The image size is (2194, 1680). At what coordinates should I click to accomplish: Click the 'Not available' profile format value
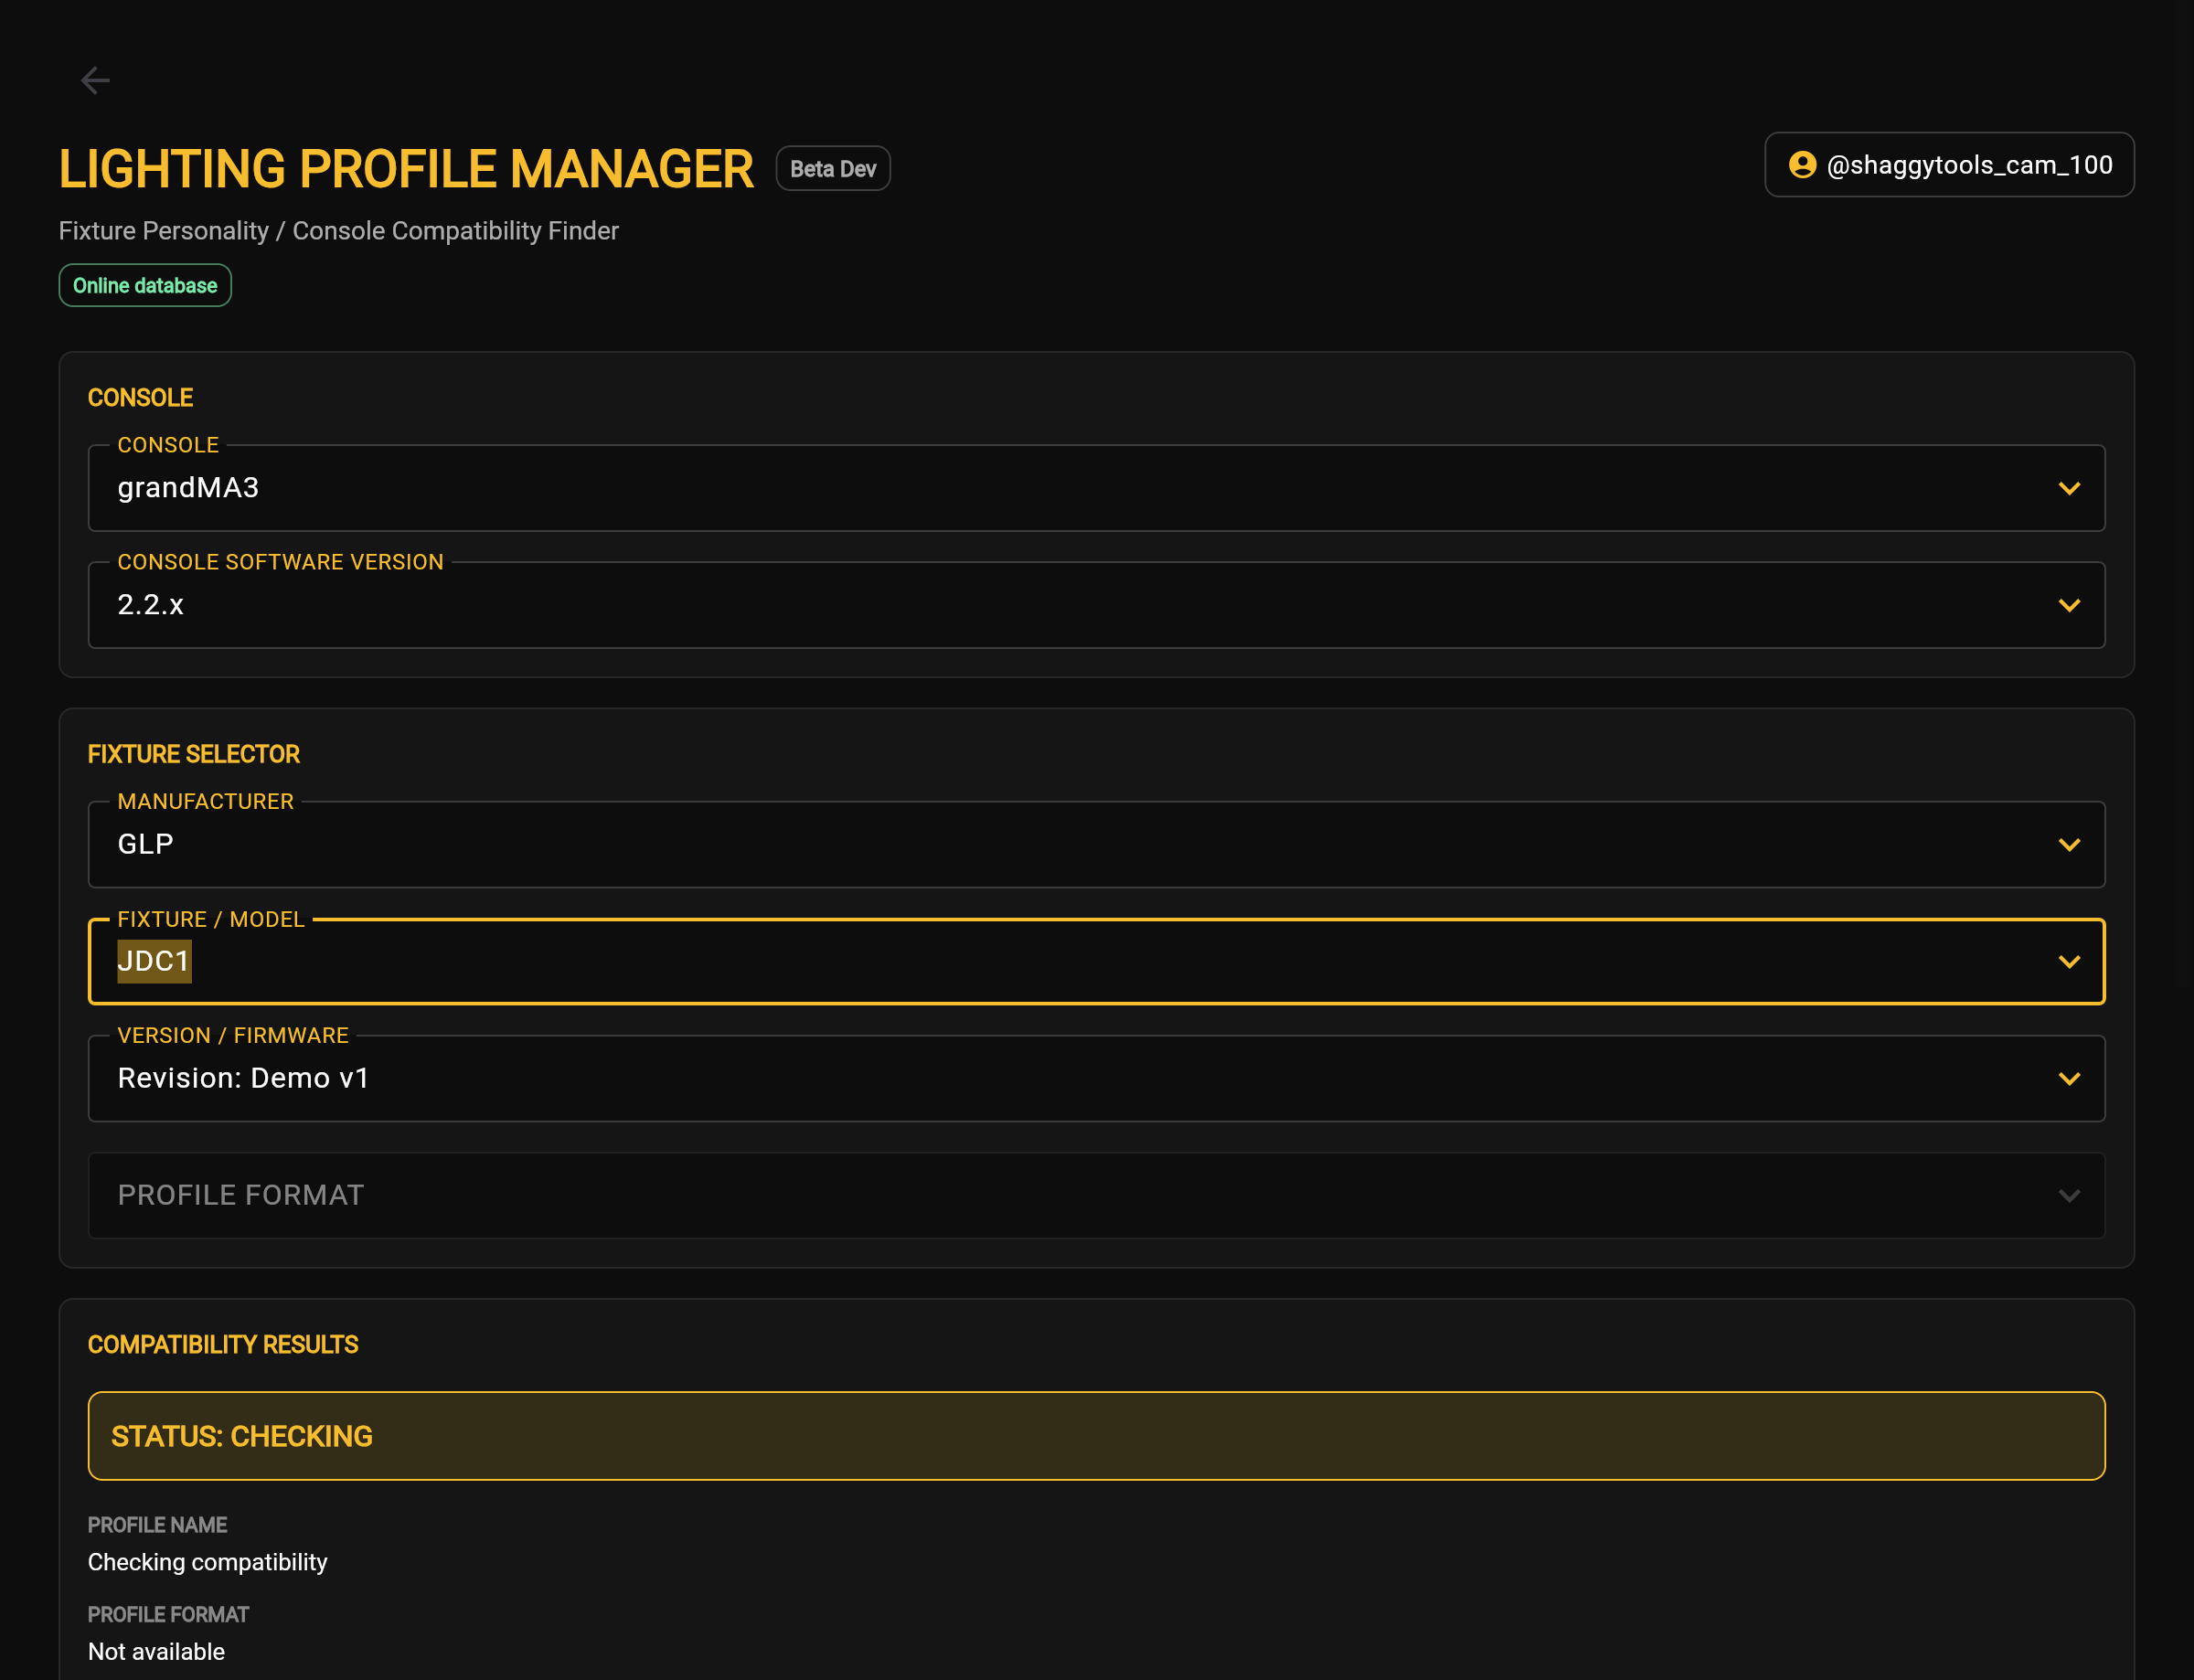click(156, 1652)
